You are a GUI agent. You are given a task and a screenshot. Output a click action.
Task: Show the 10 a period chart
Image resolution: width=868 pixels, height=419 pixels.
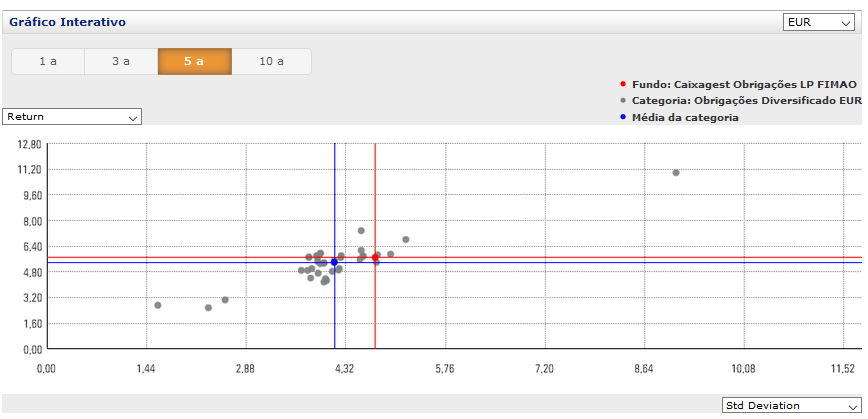(271, 61)
